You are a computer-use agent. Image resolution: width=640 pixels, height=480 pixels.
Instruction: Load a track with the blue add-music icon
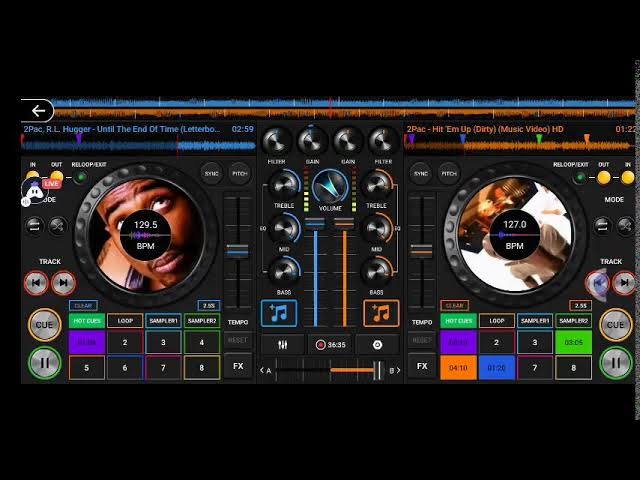279,313
